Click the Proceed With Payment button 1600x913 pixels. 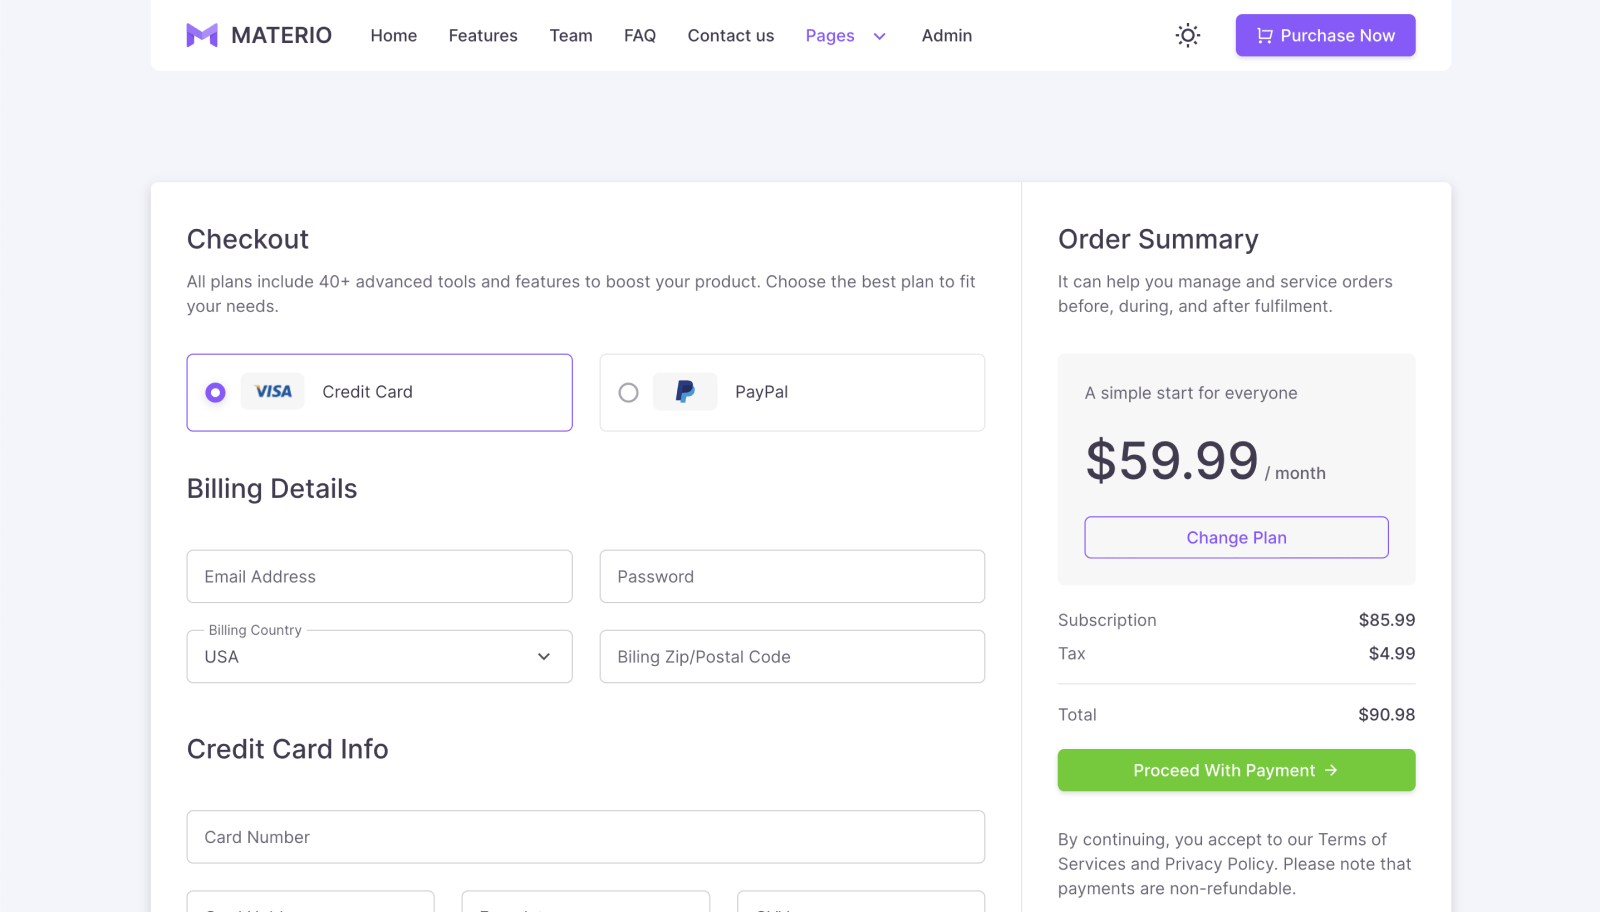1236,771
